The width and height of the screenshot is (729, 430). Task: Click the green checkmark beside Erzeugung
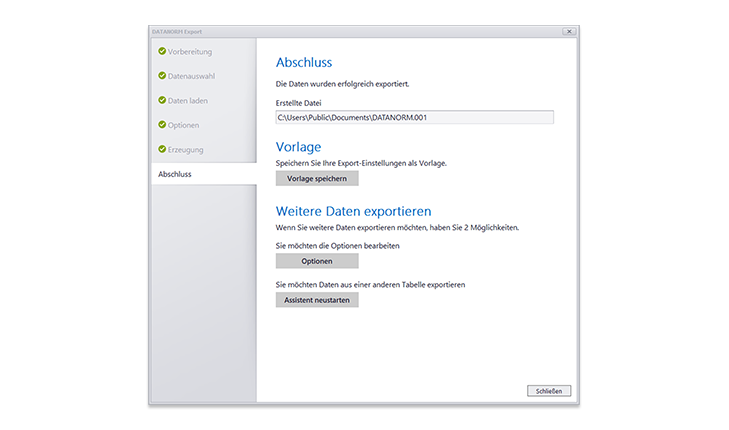click(x=162, y=149)
